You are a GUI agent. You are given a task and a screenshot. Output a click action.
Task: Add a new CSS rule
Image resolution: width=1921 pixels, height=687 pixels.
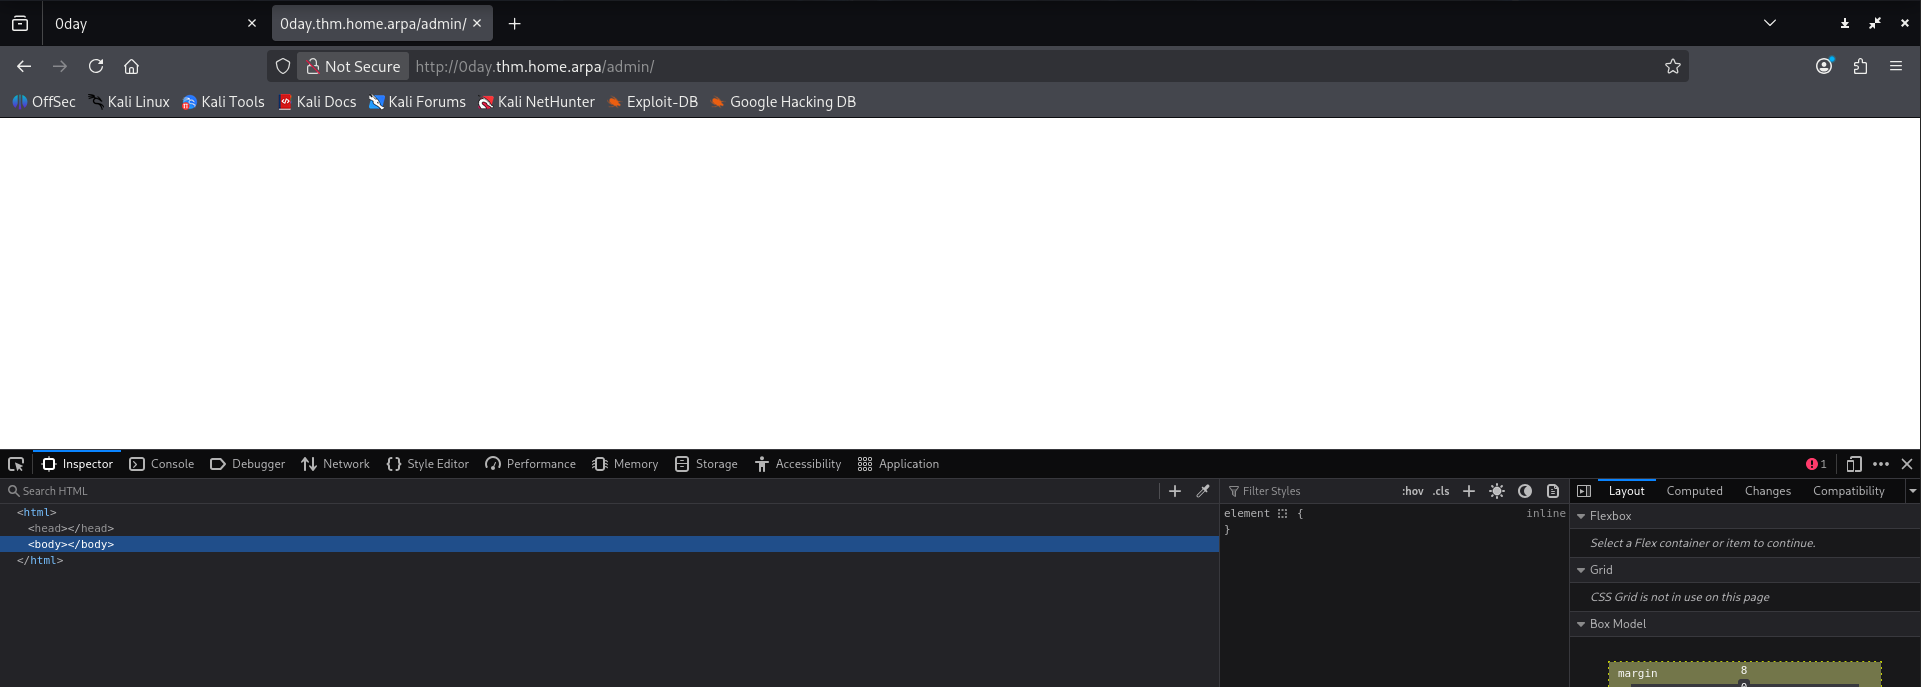tap(1468, 491)
